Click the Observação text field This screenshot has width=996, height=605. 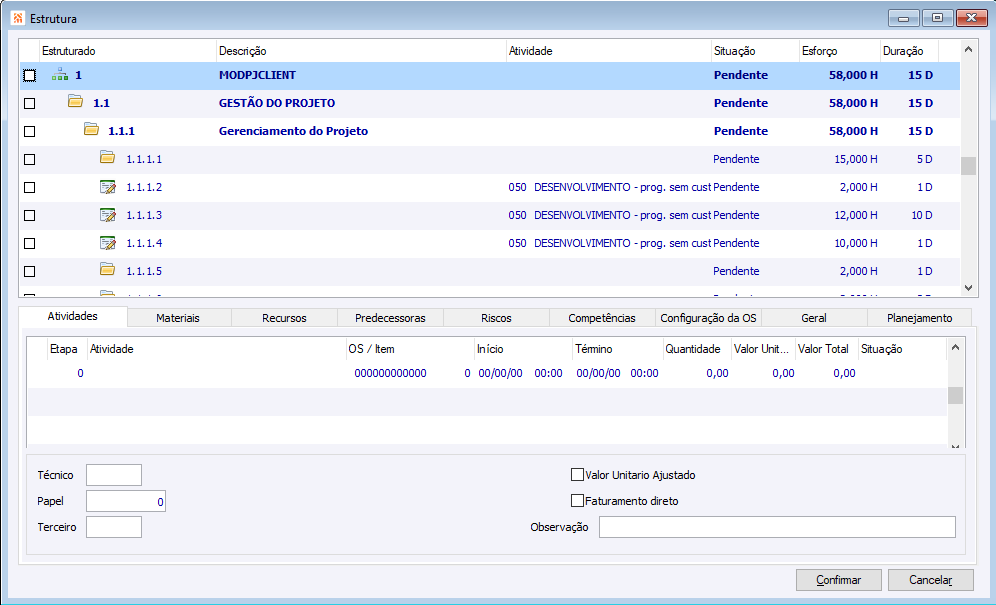pyautogui.click(x=777, y=527)
